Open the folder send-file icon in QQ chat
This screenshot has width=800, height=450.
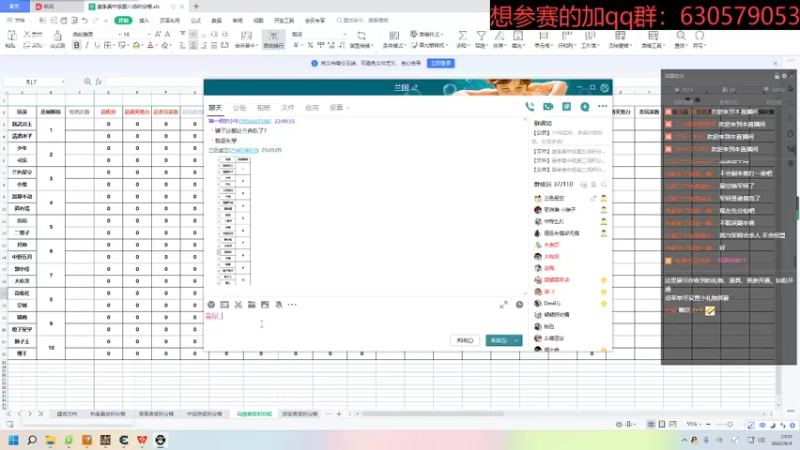(252, 305)
